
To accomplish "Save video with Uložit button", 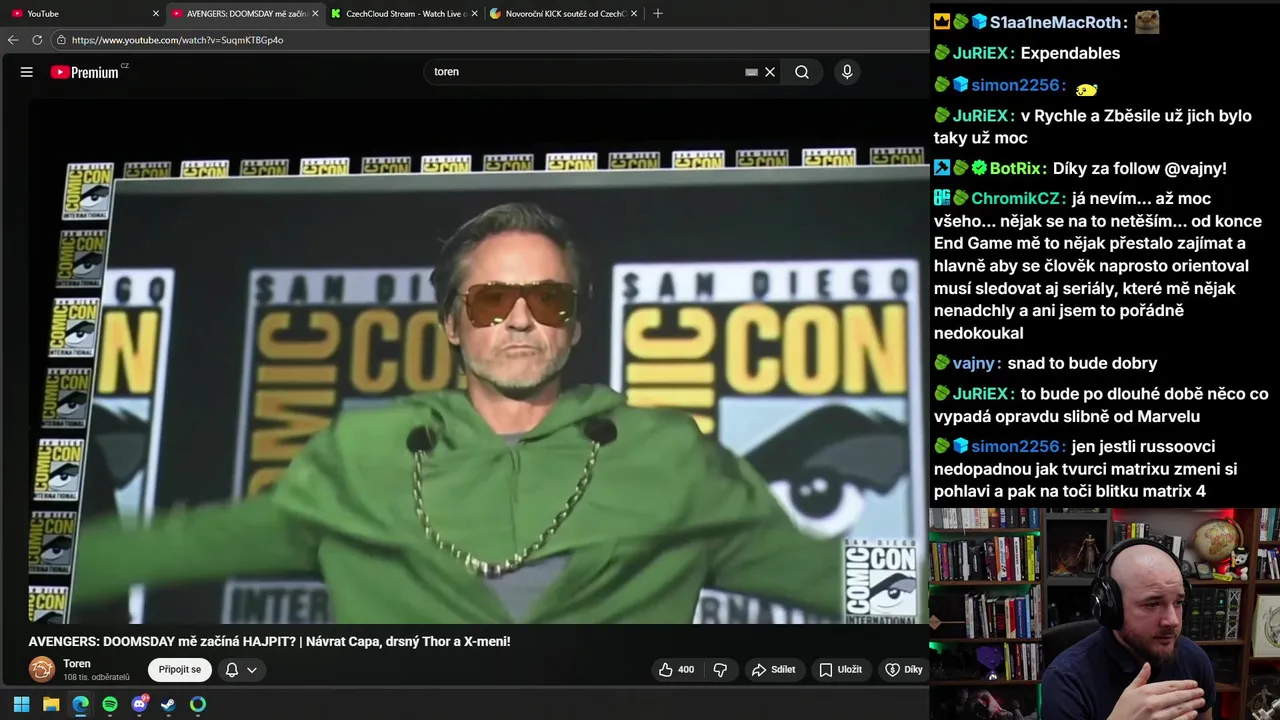I will tap(840, 670).
